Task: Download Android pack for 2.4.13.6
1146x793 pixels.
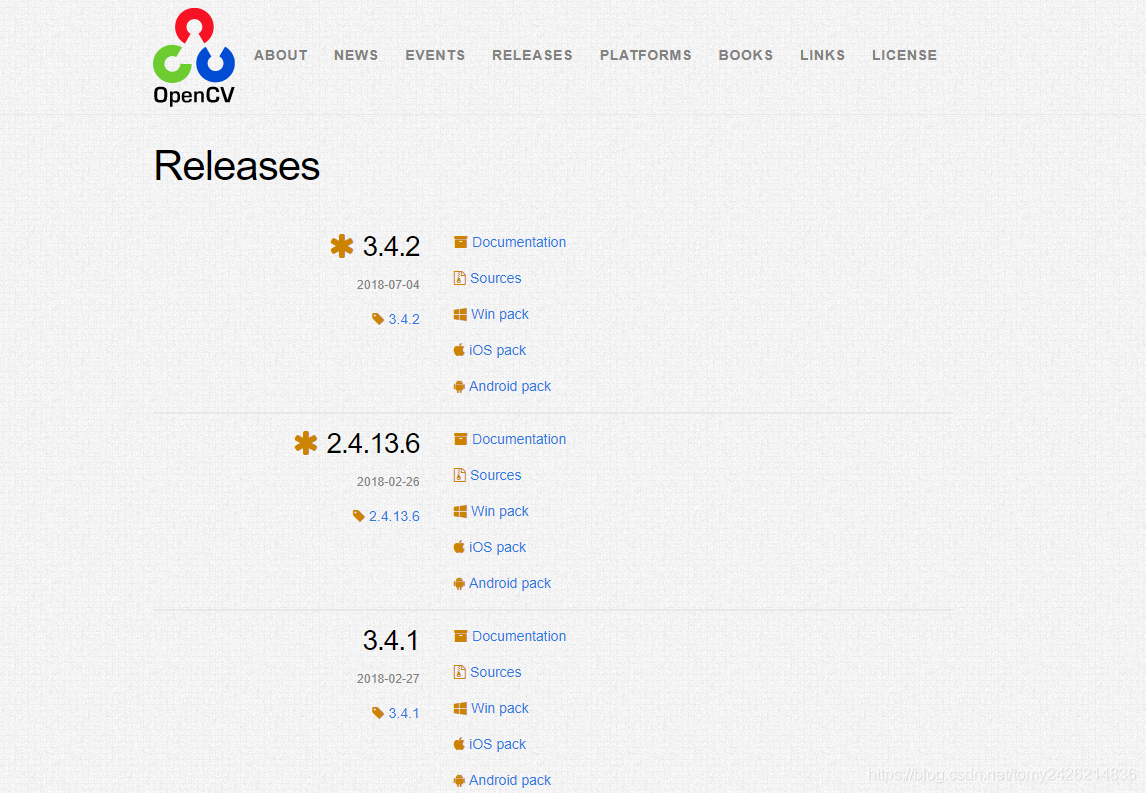Action: pyautogui.click(x=510, y=583)
